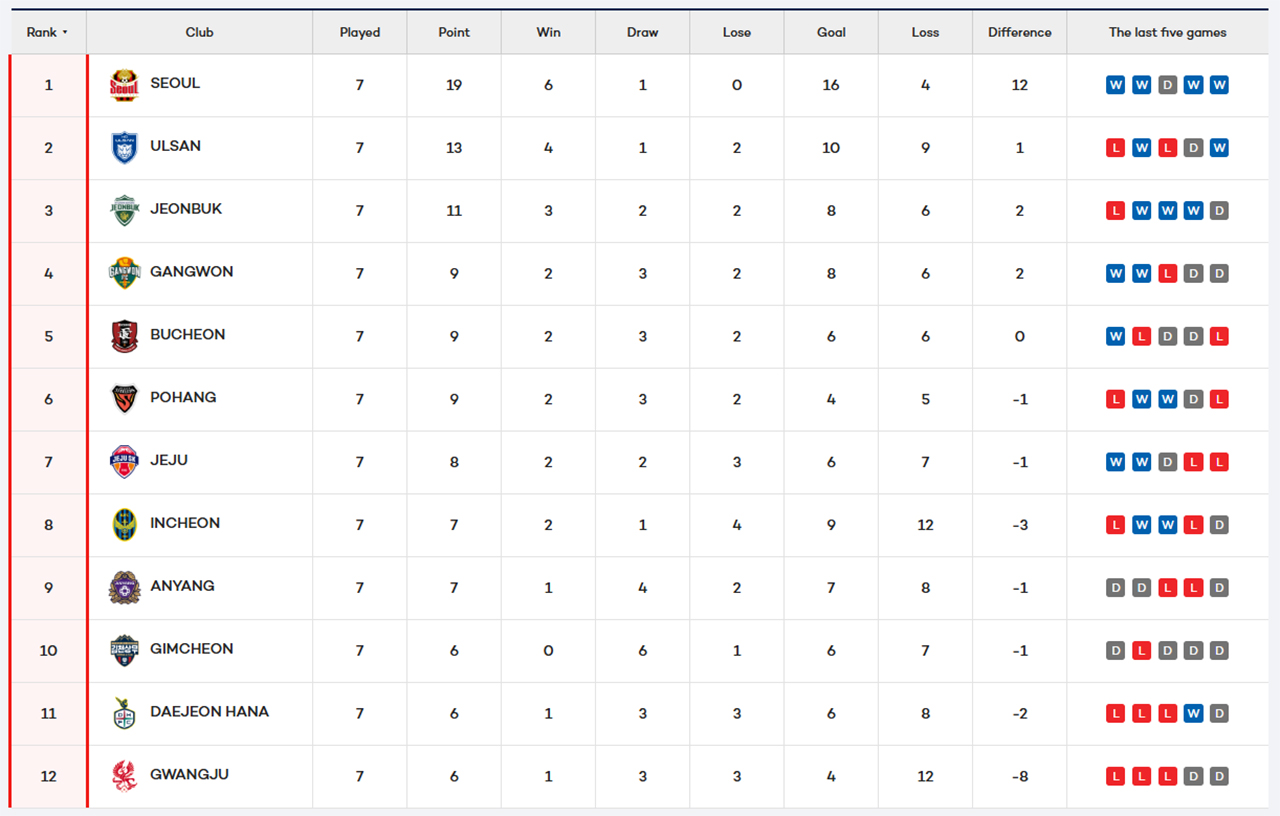Click the Ulsan club crest
The width and height of the screenshot is (1280, 816).
124,148
